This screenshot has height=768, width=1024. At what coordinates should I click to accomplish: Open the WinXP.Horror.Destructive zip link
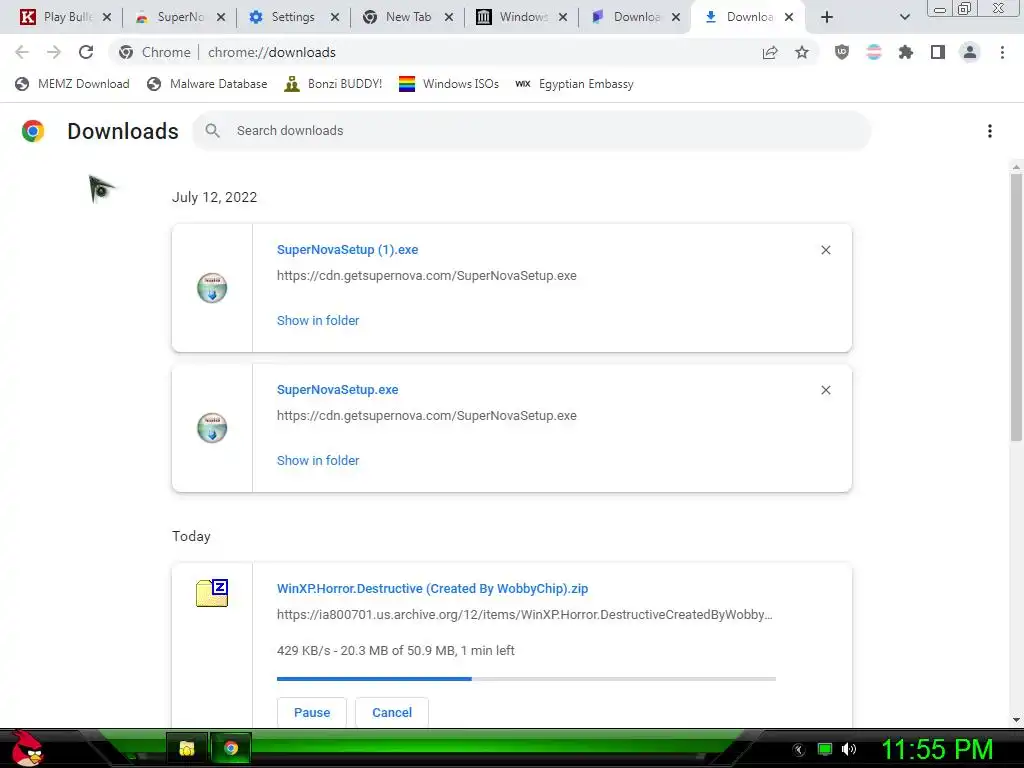(432, 588)
